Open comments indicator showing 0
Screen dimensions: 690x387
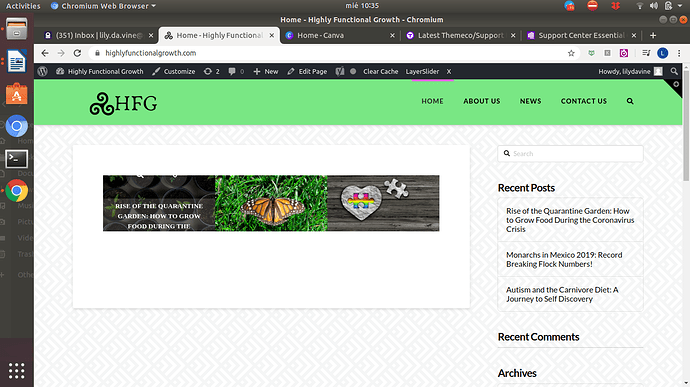[236, 71]
